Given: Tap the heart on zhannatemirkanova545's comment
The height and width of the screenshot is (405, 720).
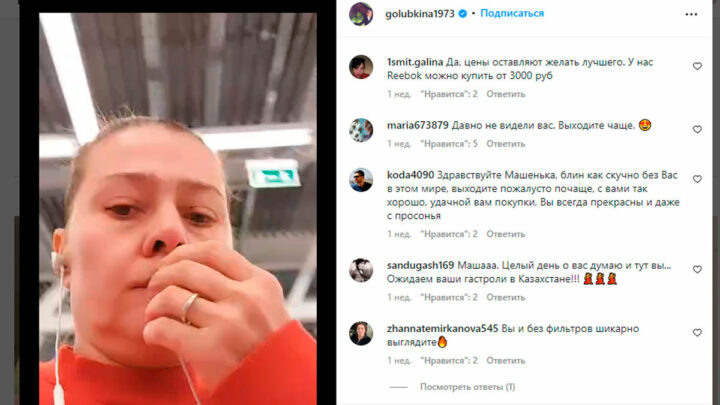Looking at the screenshot, I should (697, 332).
